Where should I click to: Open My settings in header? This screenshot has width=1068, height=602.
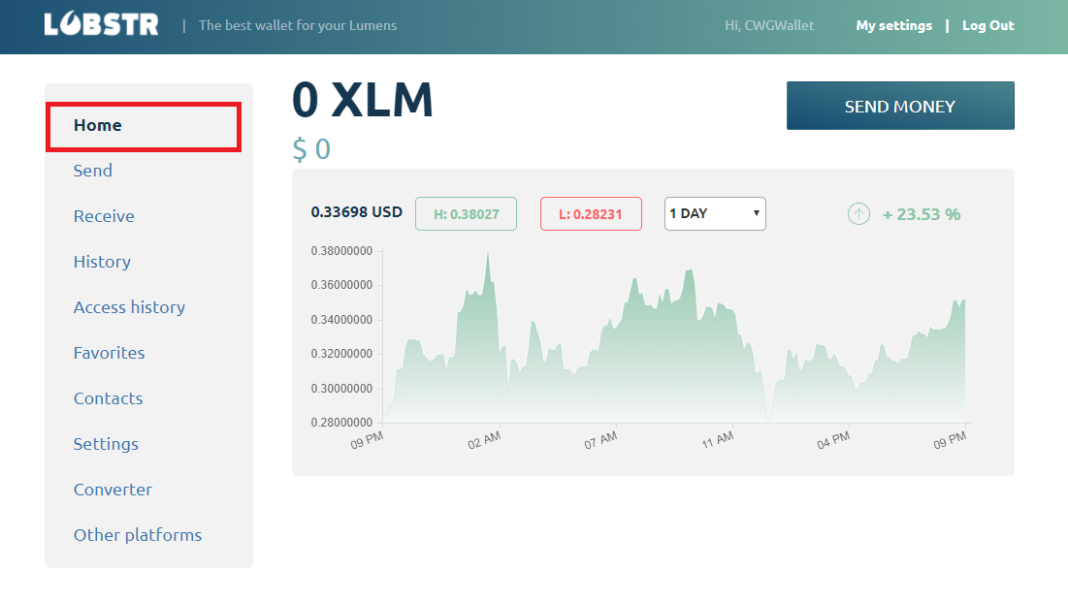click(x=894, y=25)
